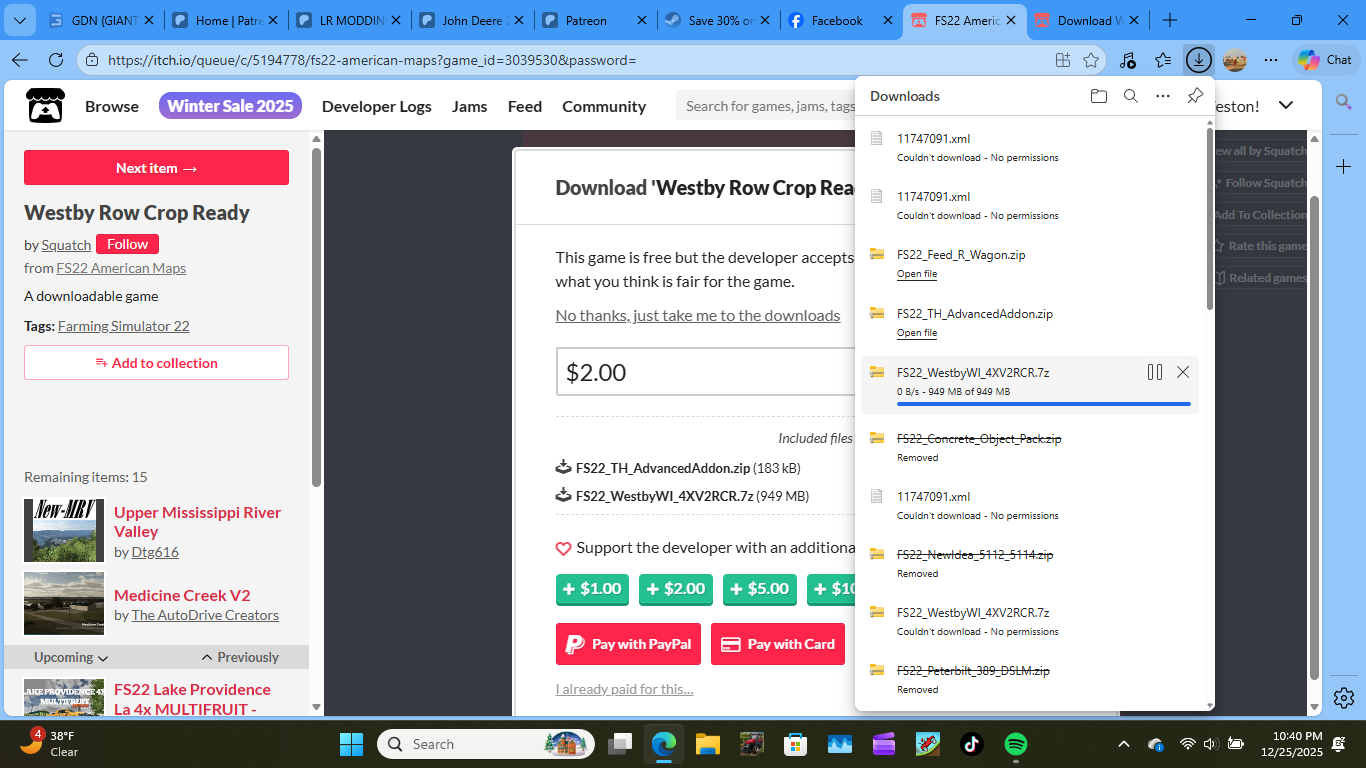1366x768 pixels.
Task: Open Browse in itch.io navigation
Action: pos(112,106)
